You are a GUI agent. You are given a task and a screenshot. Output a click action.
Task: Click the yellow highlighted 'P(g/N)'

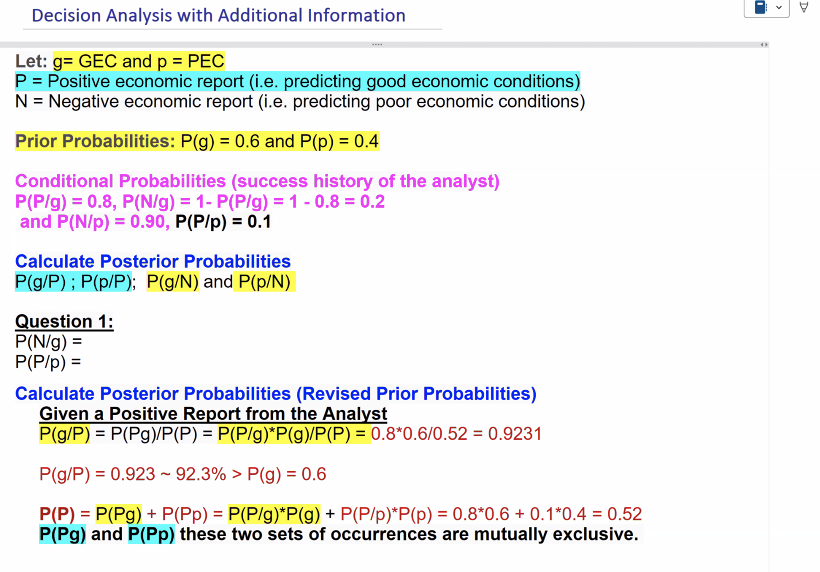tap(173, 282)
